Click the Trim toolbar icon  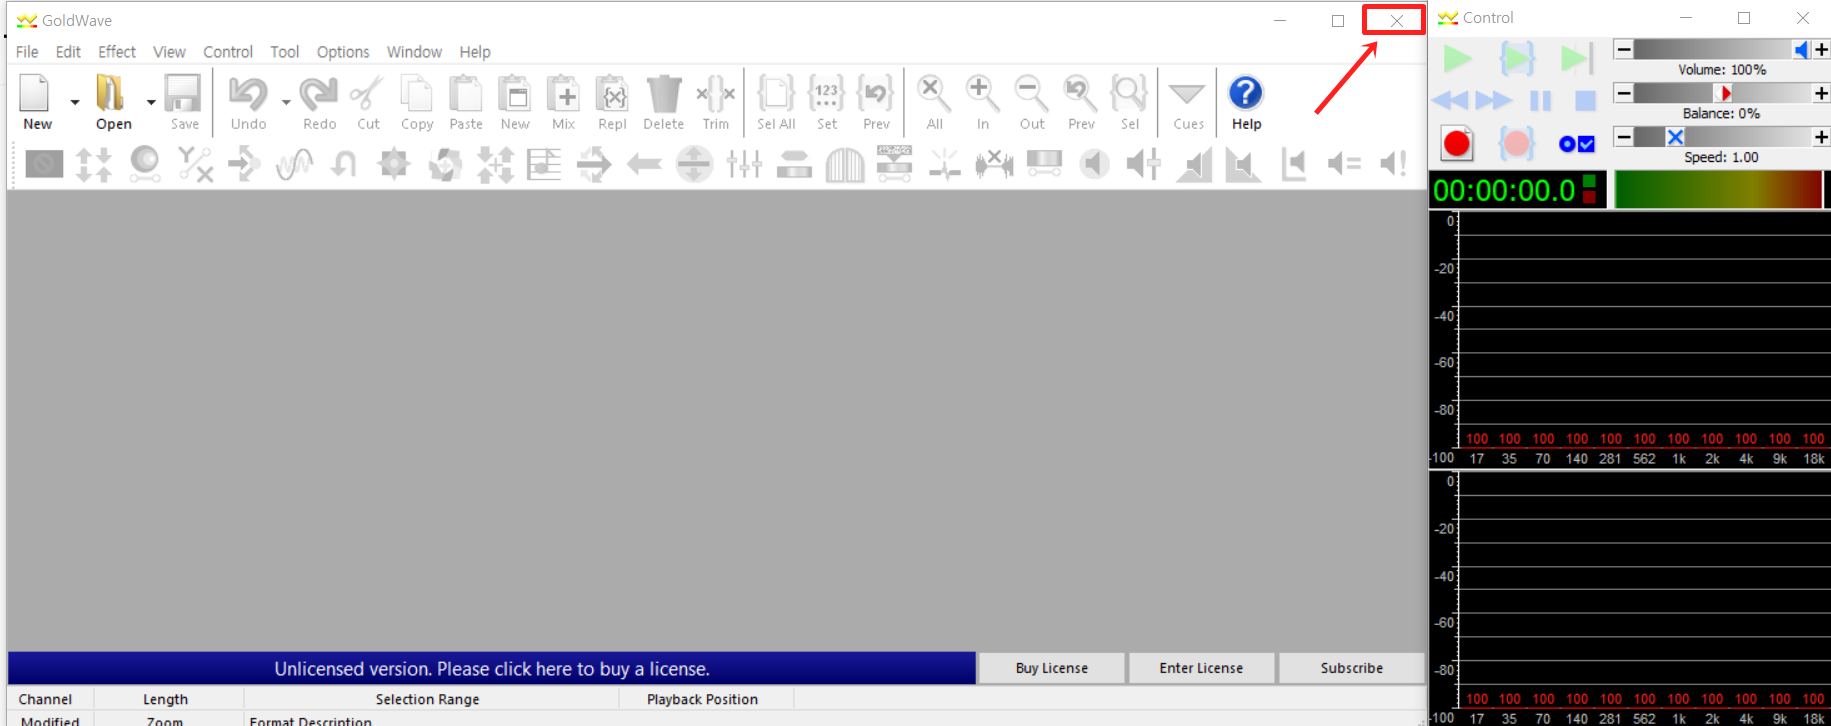tap(715, 94)
